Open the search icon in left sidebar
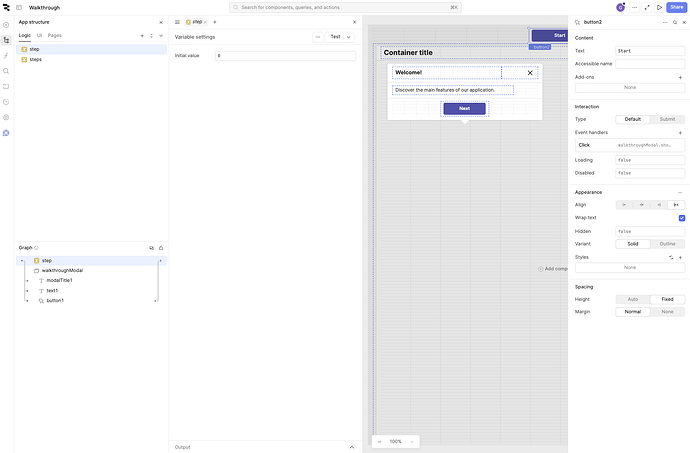 pos(6,71)
